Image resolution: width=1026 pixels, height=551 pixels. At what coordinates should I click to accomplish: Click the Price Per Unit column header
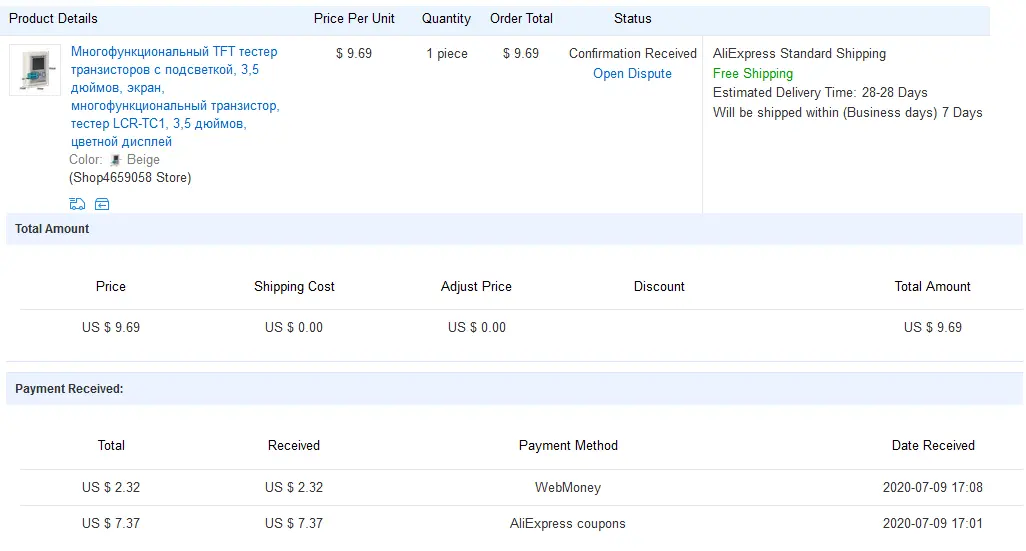coord(354,19)
